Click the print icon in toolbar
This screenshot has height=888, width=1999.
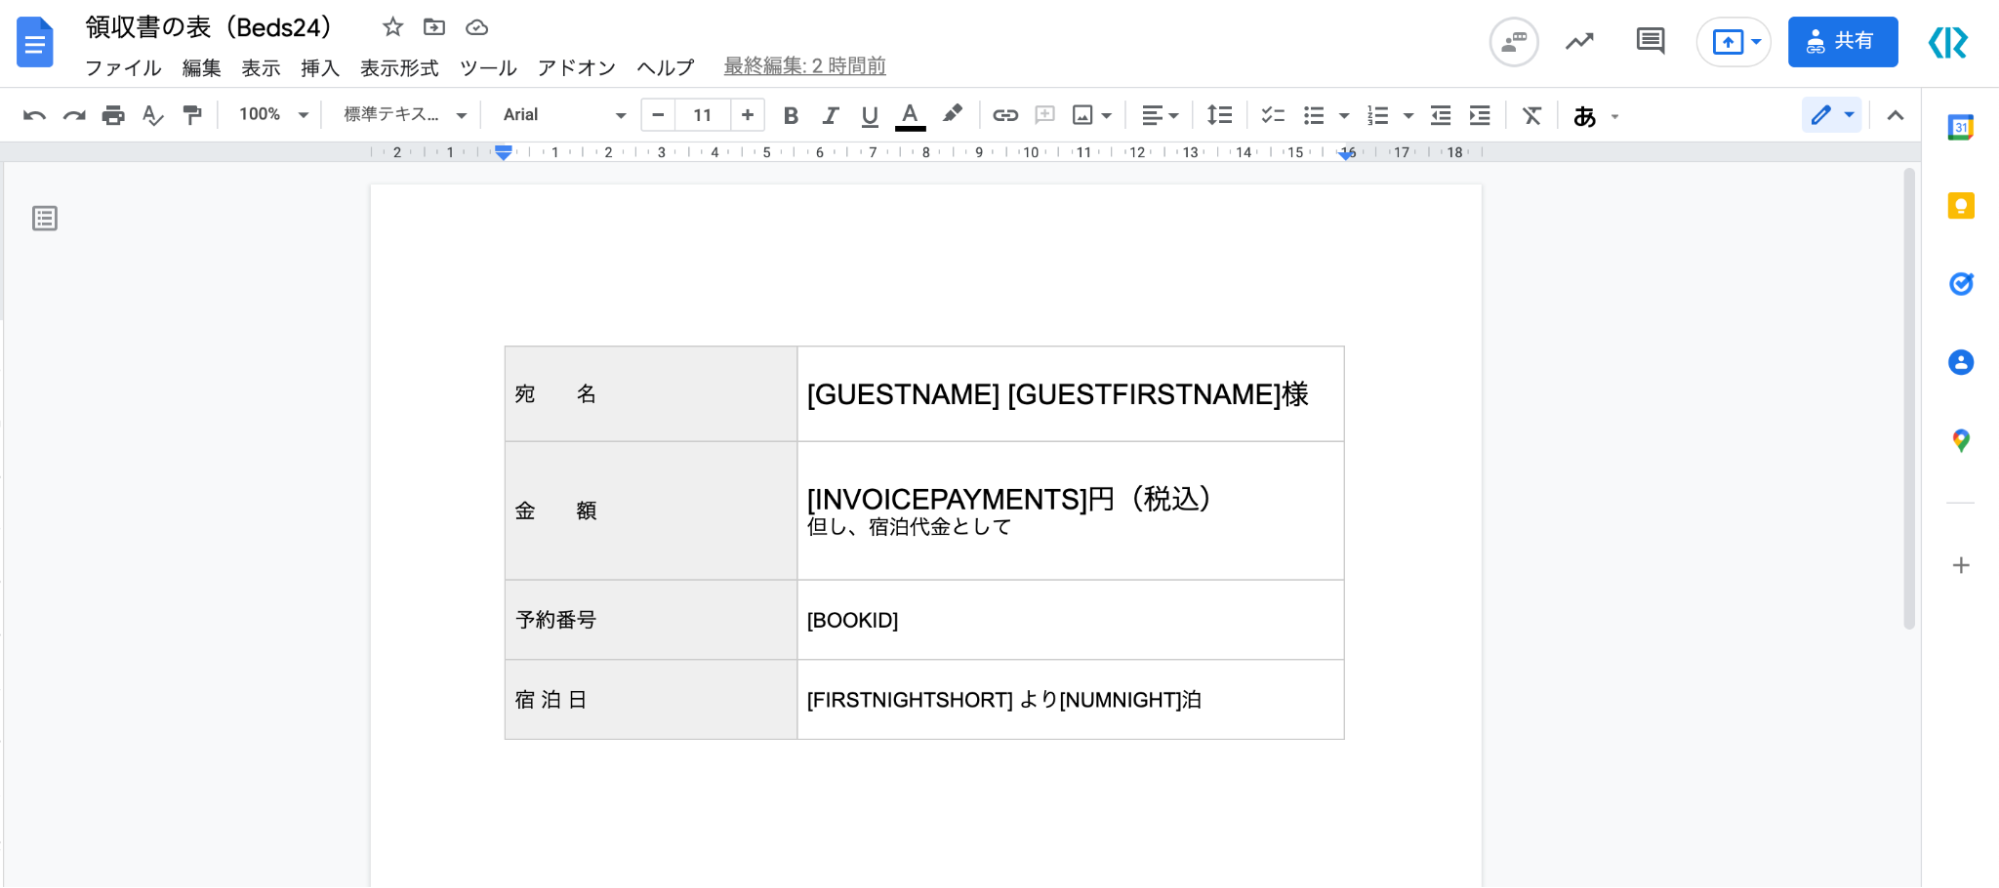[x=113, y=115]
